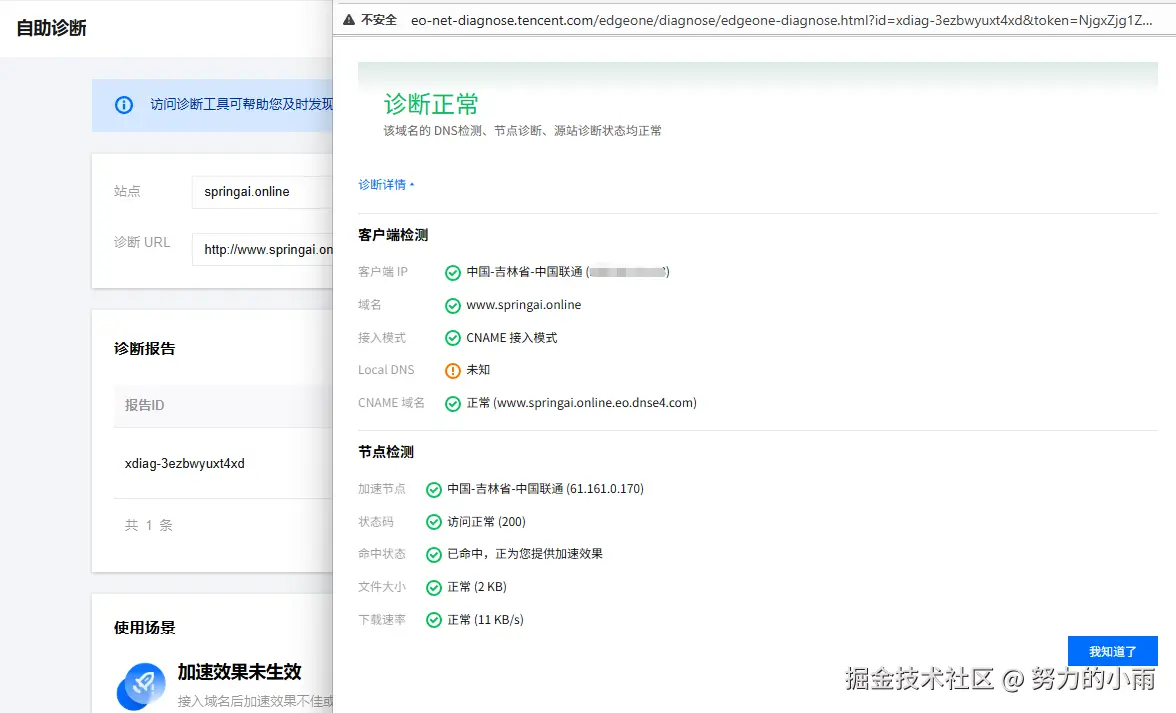The height and width of the screenshot is (713, 1176).
Task: Click the 使用场景 heading
Action: click(x=144, y=628)
